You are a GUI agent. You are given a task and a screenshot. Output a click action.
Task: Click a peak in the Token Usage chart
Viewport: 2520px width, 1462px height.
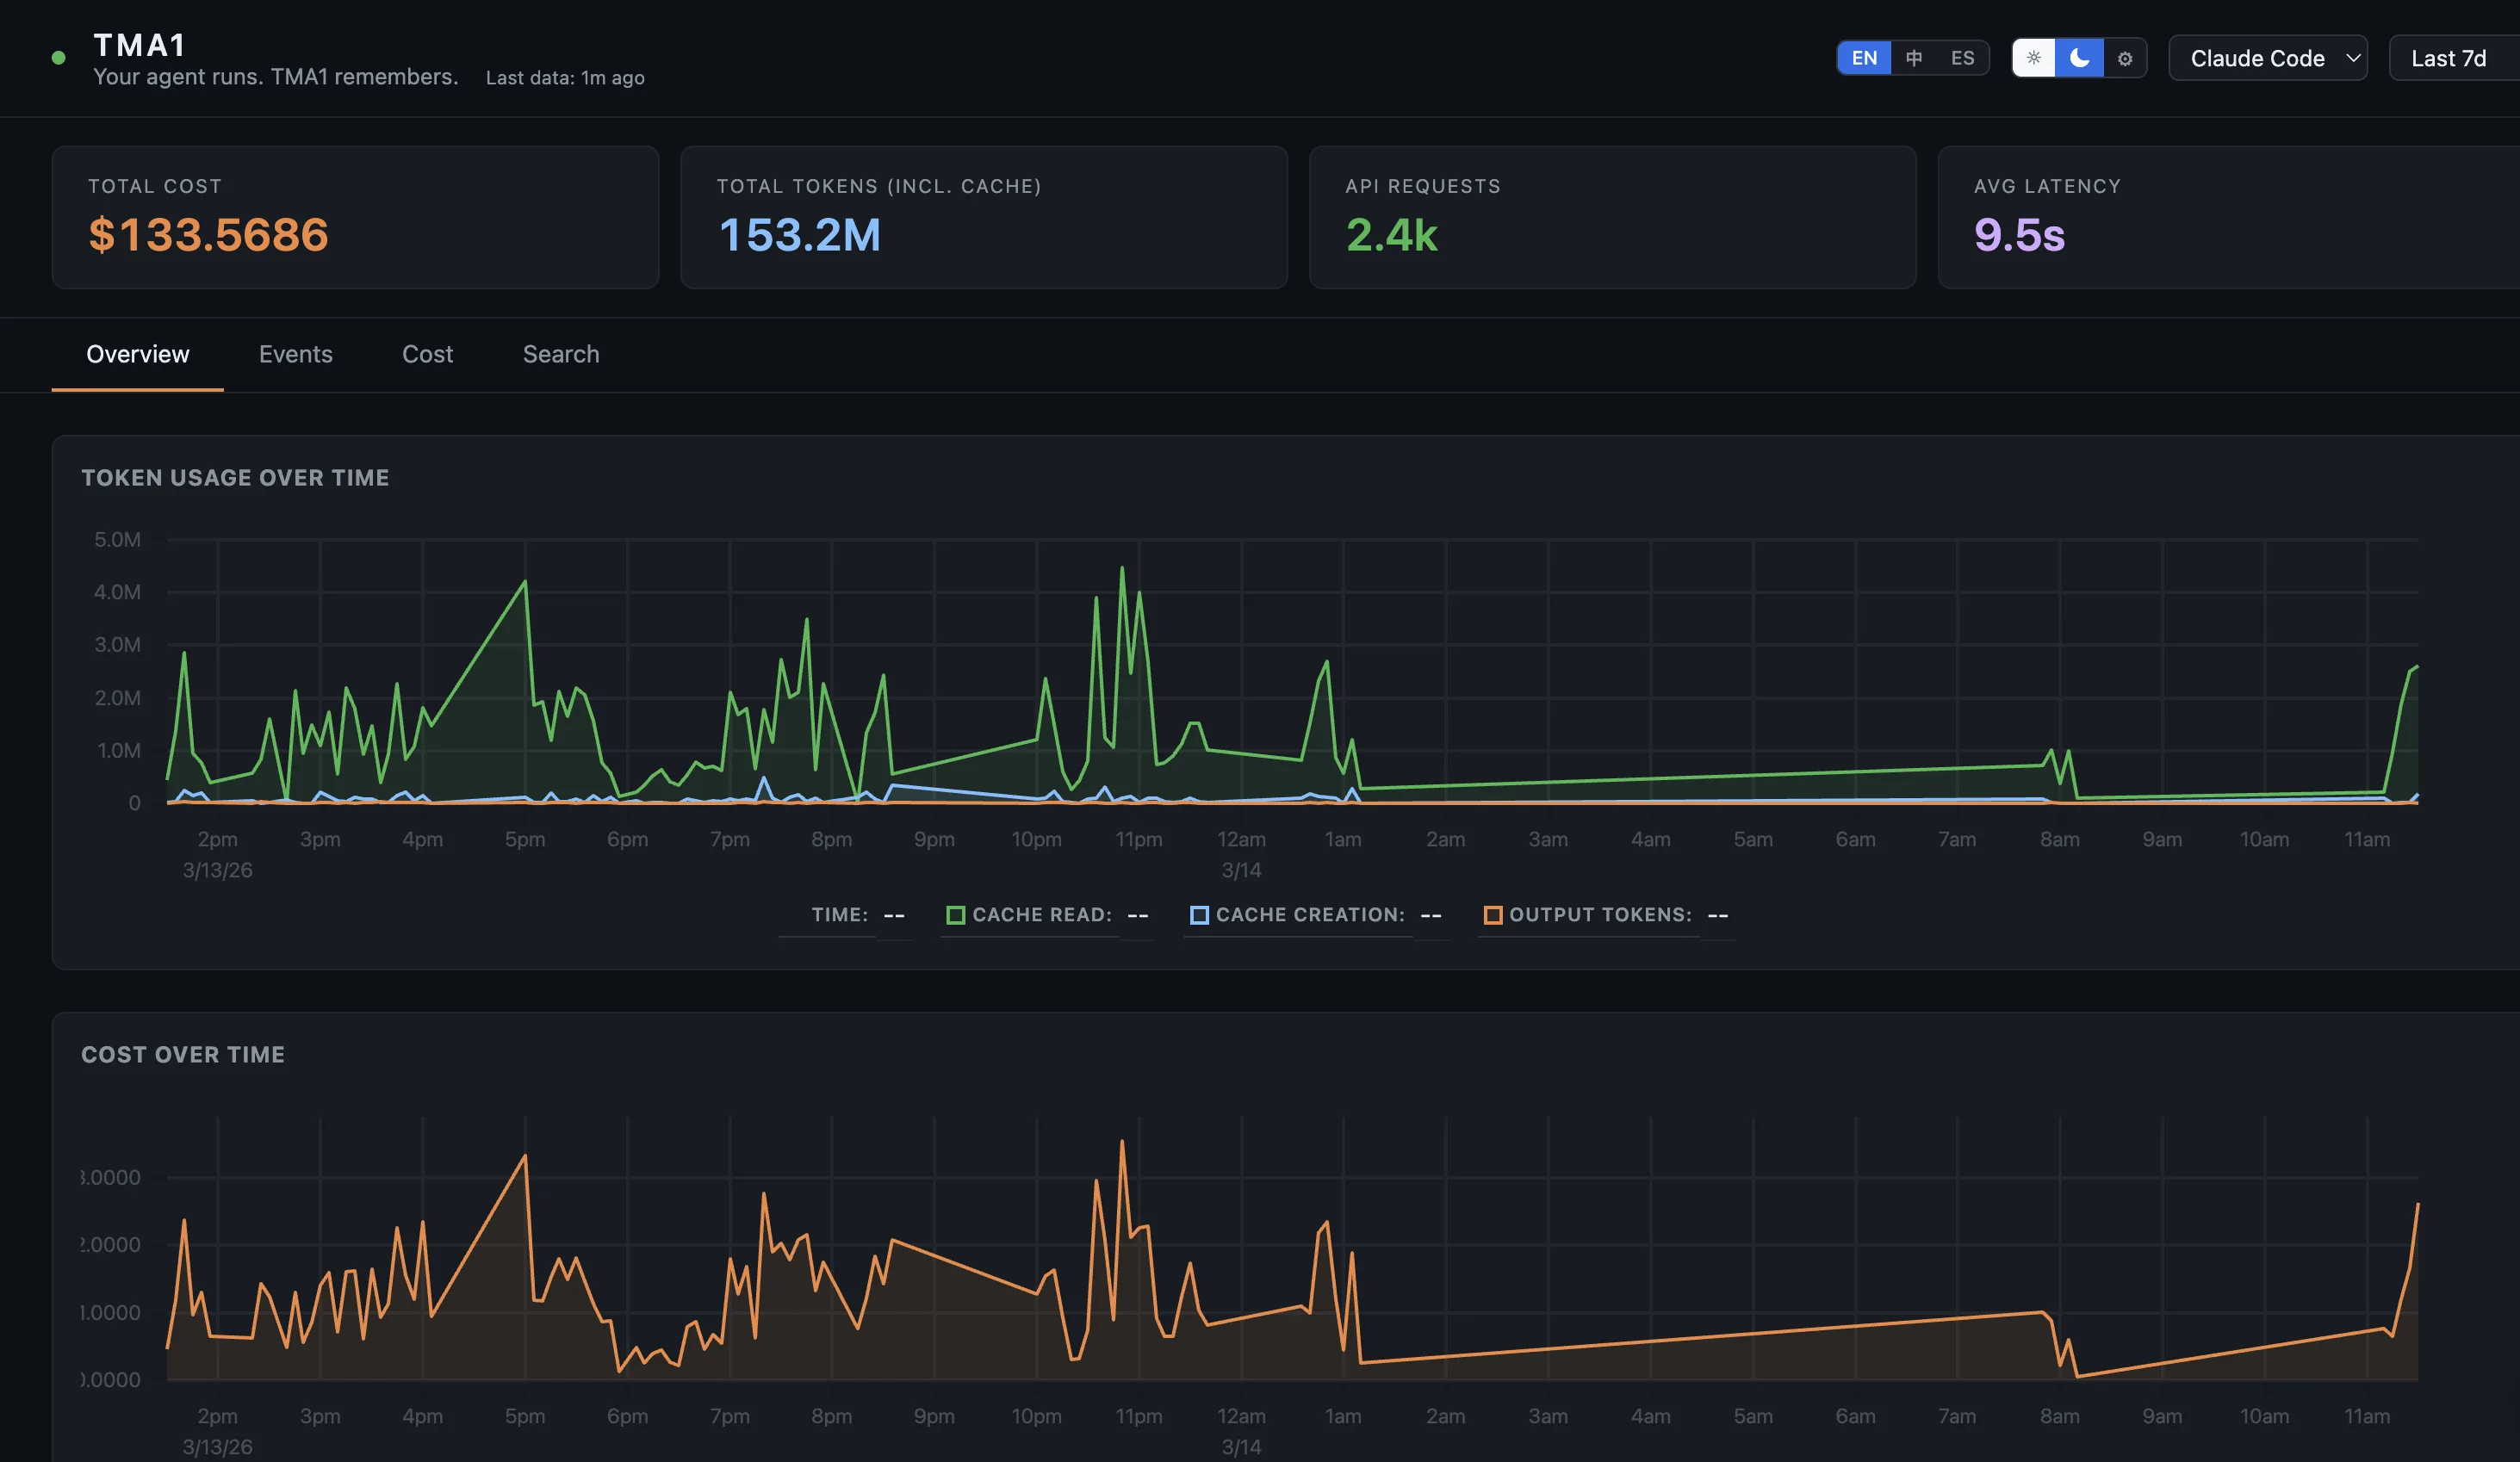pos(1122,568)
